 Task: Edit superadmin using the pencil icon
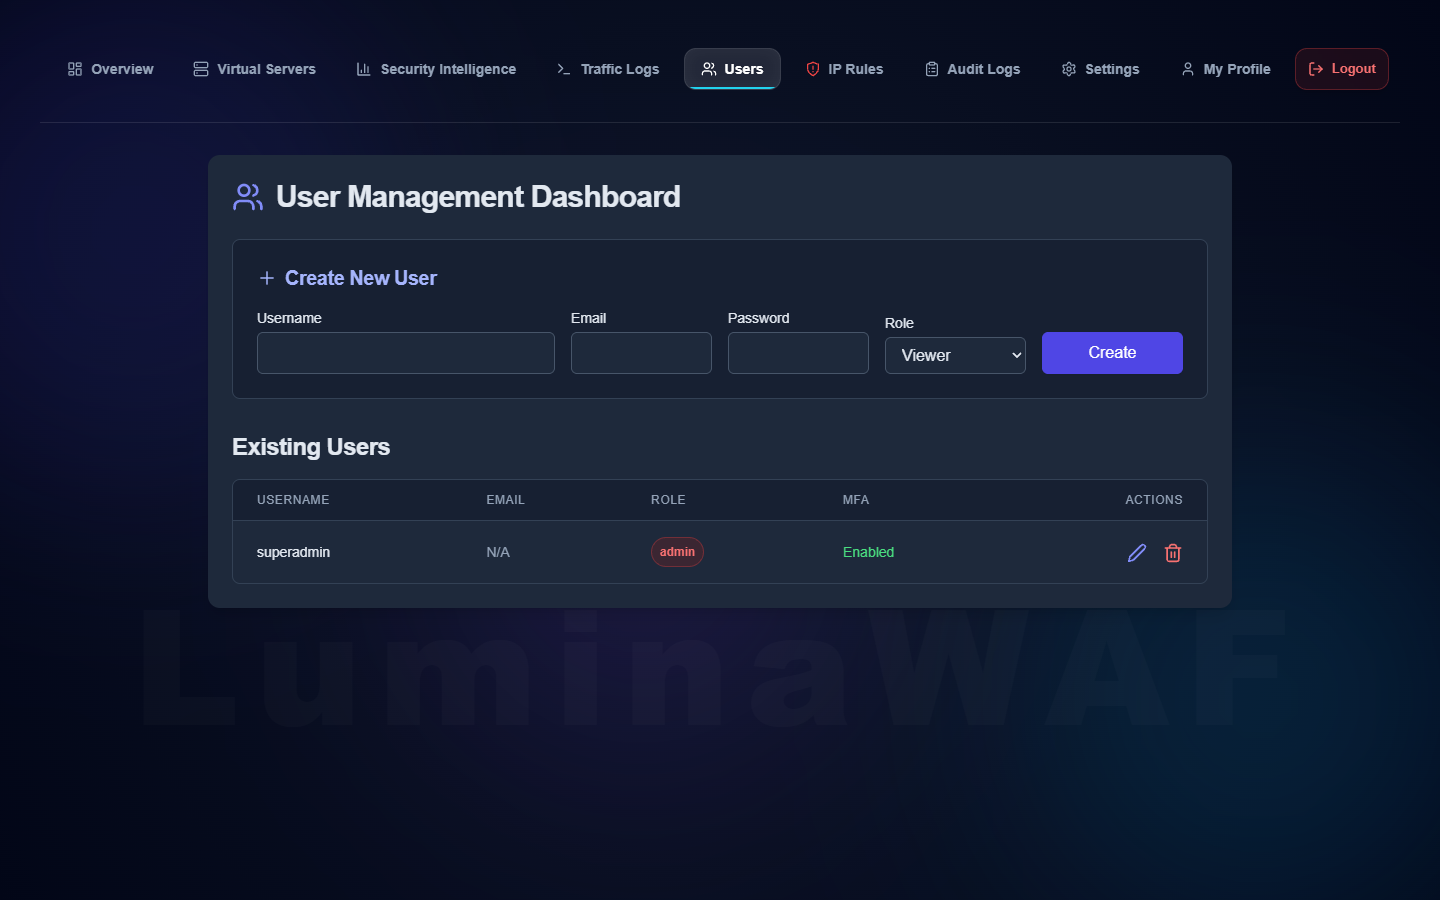point(1136,552)
